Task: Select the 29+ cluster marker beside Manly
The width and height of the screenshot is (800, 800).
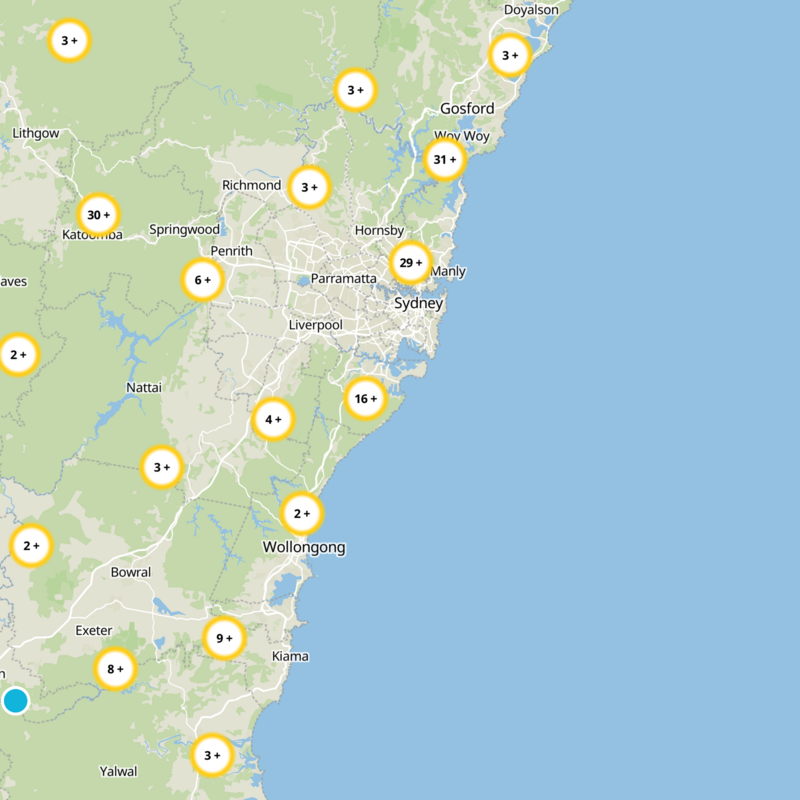Action: (x=410, y=261)
